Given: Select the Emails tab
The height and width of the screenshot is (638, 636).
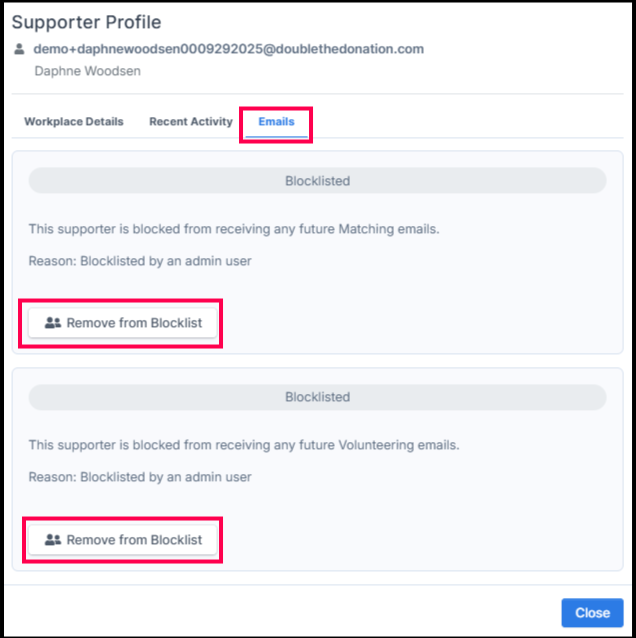Looking at the screenshot, I should (276, 122).
